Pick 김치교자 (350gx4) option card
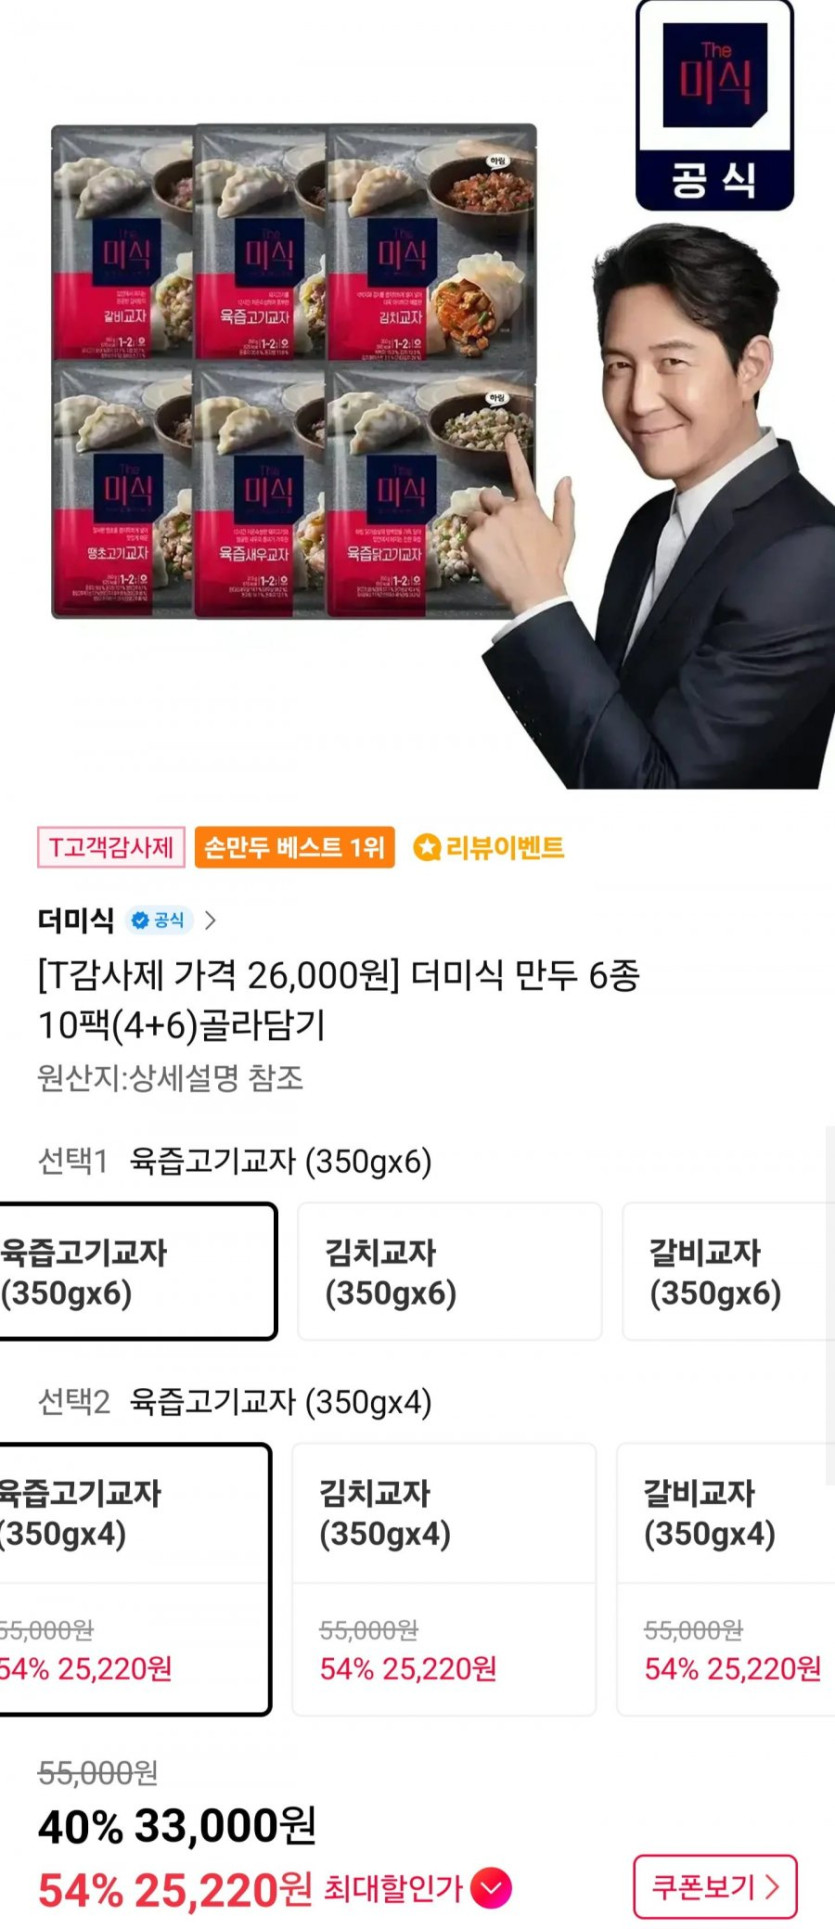This screenshot has width=835, height=1929. tap(444, 1579)
